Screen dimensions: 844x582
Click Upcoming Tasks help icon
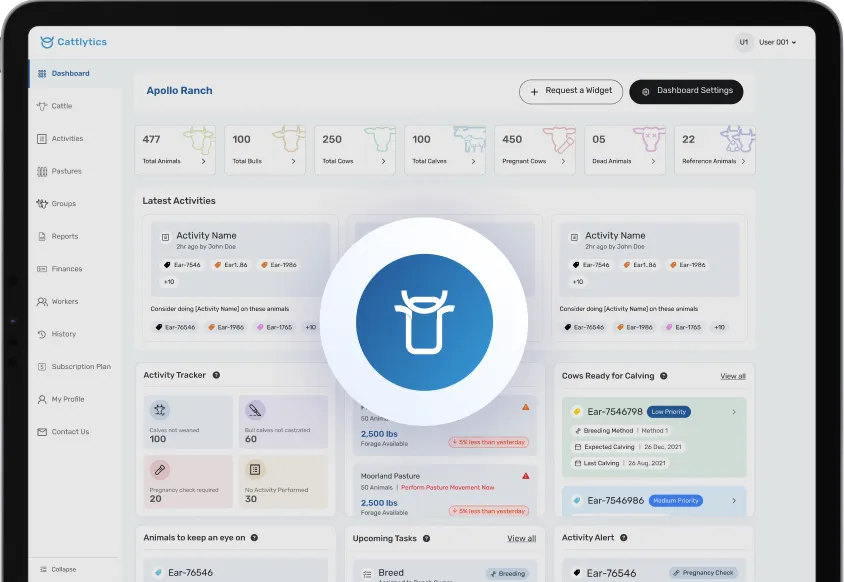(x=426, y=538)
